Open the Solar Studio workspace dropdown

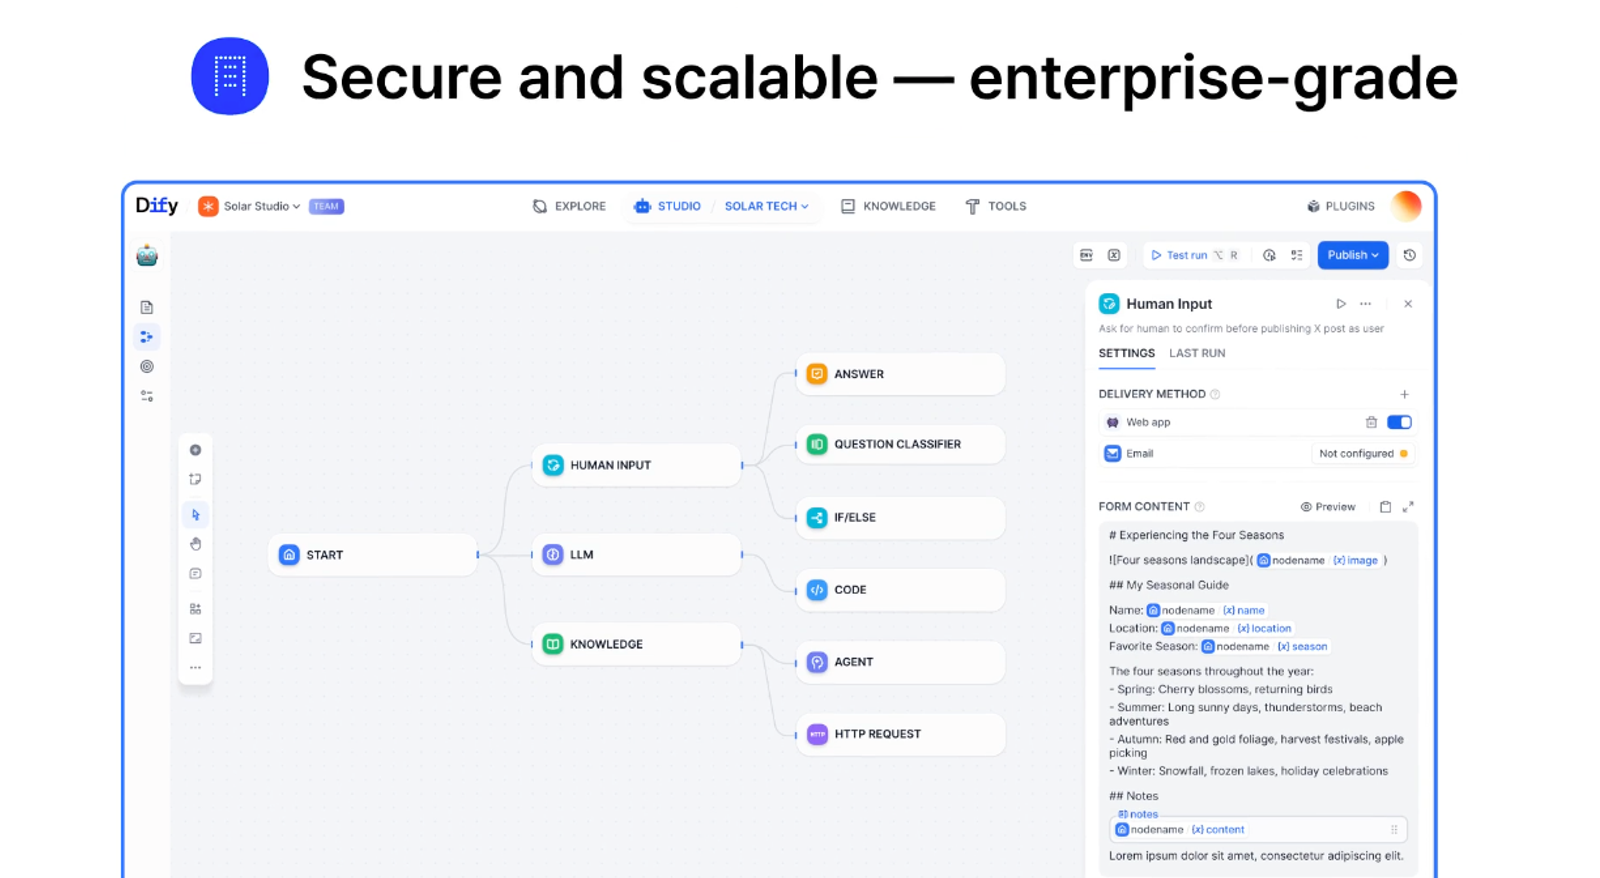pyautogui.click(x=250, y=206)
